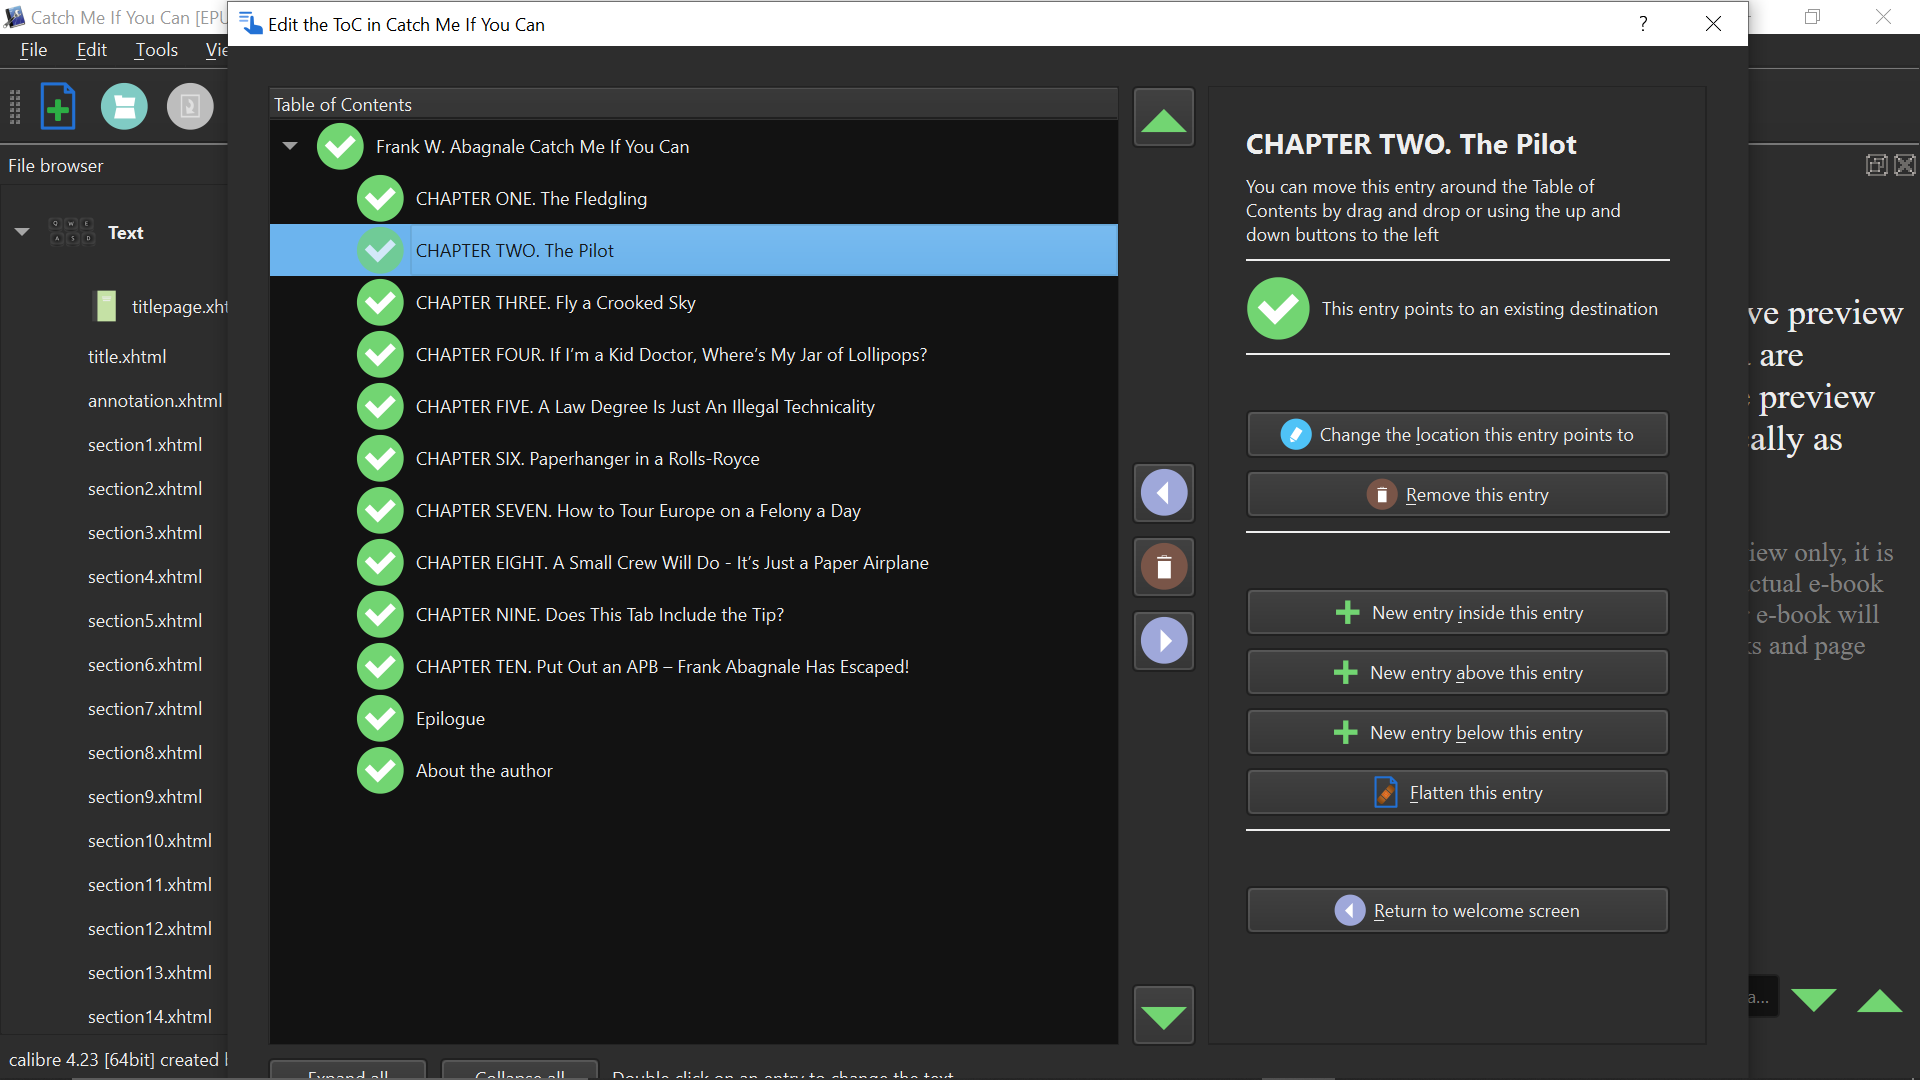
Task: Select CHAPTER NINE Does This Tab Include entry
Action: click(x=599, y=614)
